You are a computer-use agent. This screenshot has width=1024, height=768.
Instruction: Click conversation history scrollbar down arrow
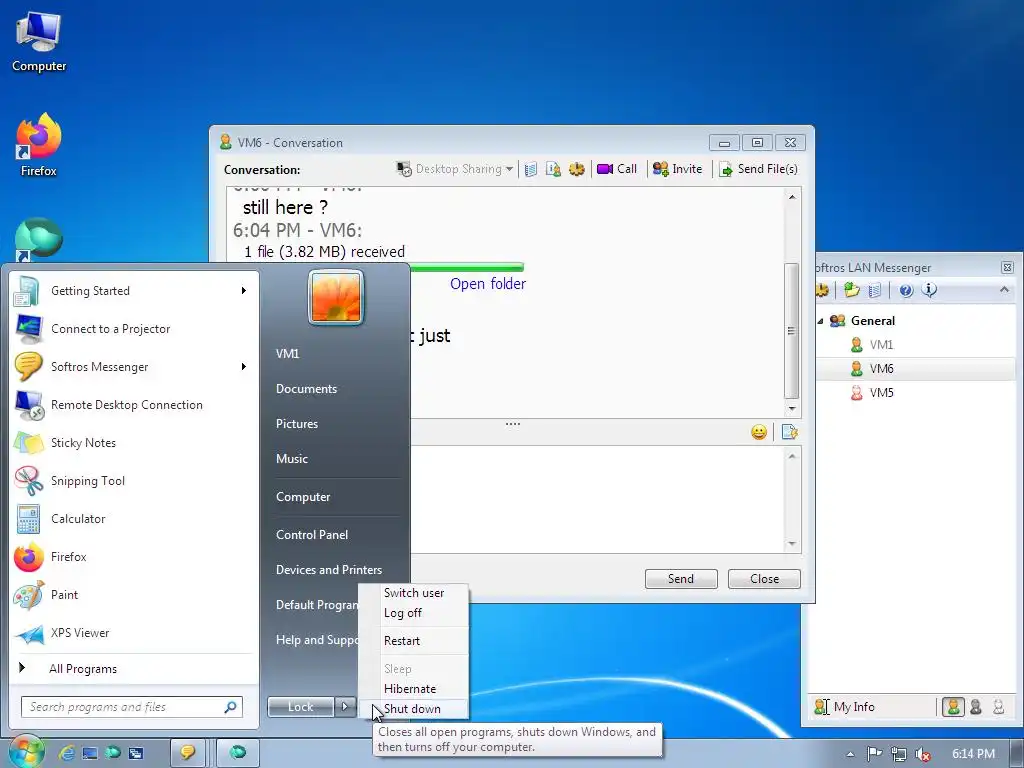792,409
